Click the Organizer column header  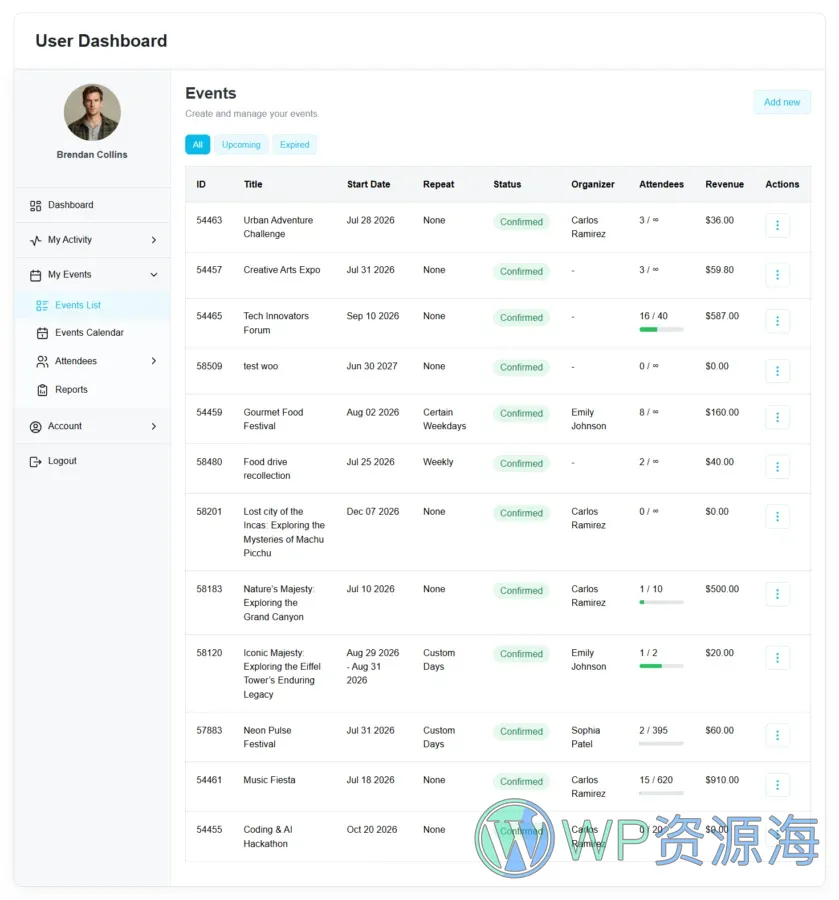[x=592, y=184]
